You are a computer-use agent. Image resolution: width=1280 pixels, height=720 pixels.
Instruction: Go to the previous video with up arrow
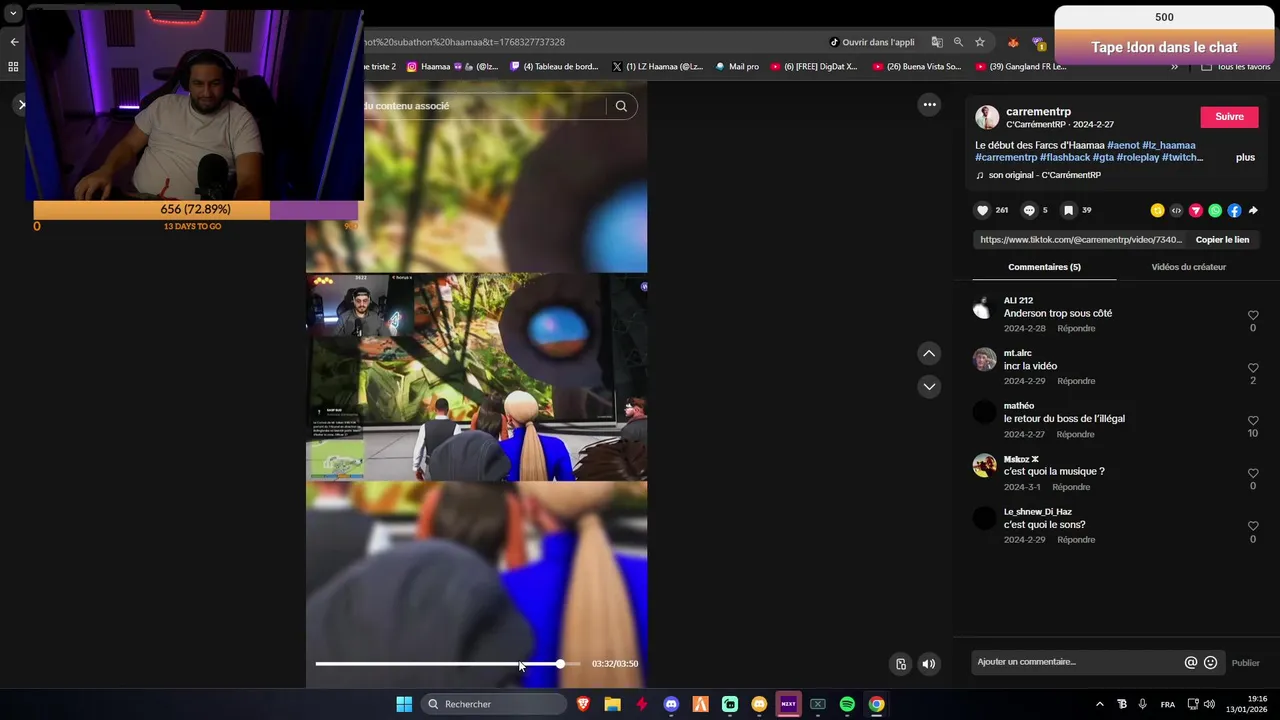click(x=929, y=353)
